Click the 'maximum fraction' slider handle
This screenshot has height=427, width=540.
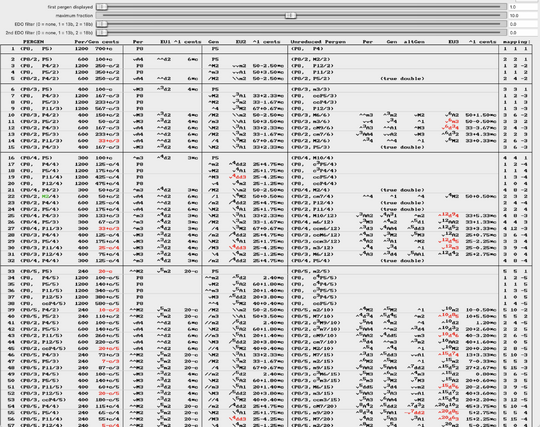[291, 15]
